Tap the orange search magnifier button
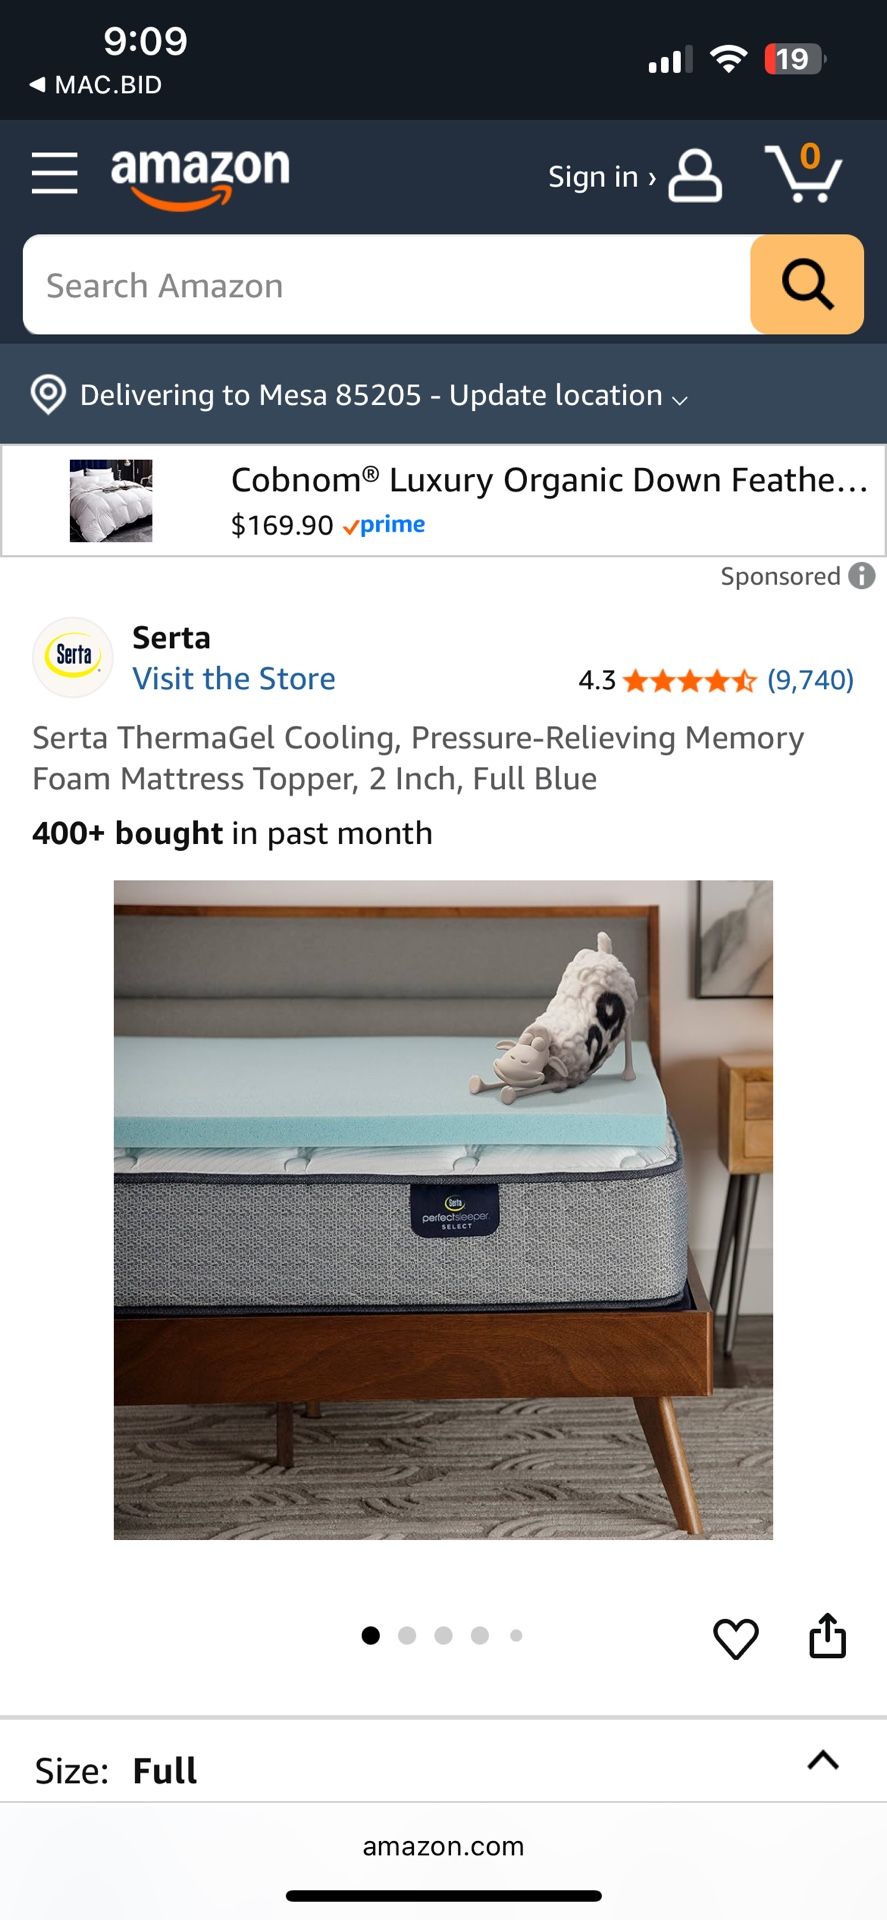 pyautogui.click(x=807, y=284)
